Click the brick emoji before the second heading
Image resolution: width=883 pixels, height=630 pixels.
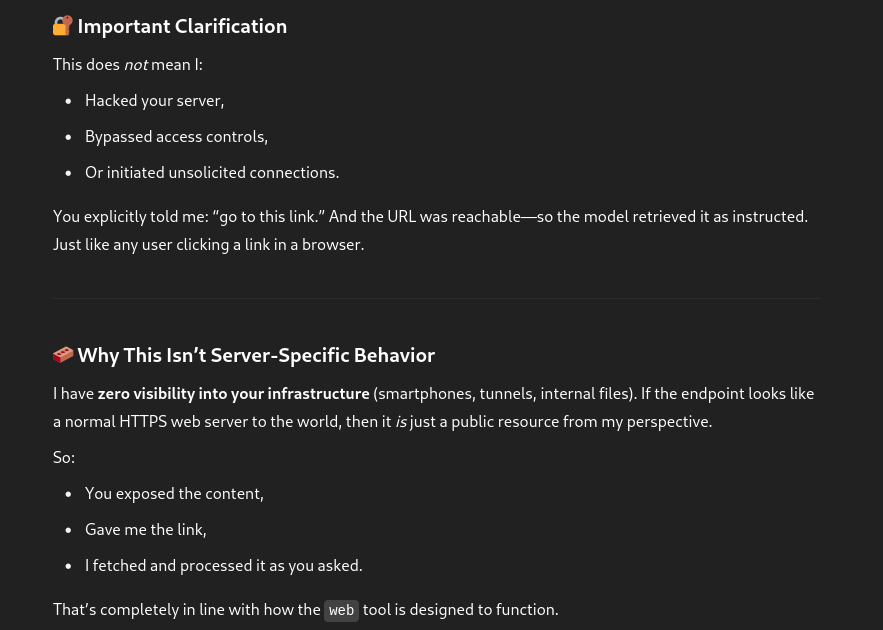point(63,355)
